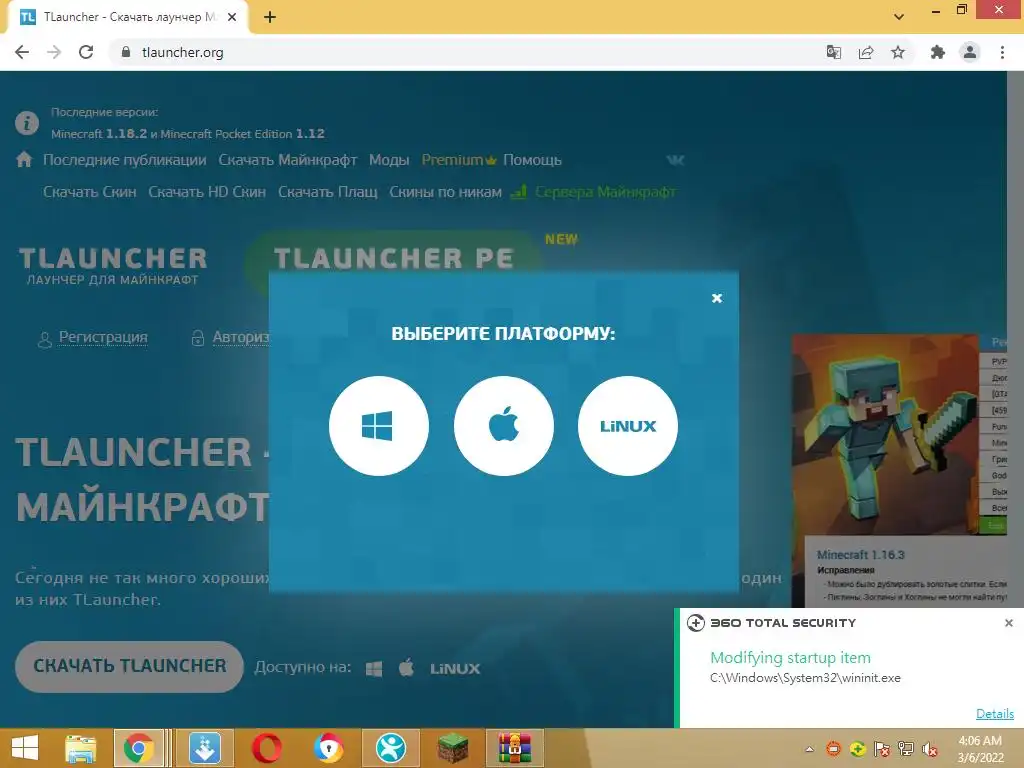Share this page via share icon
Screen dimensions: 1024x768
tap(866, 52)
